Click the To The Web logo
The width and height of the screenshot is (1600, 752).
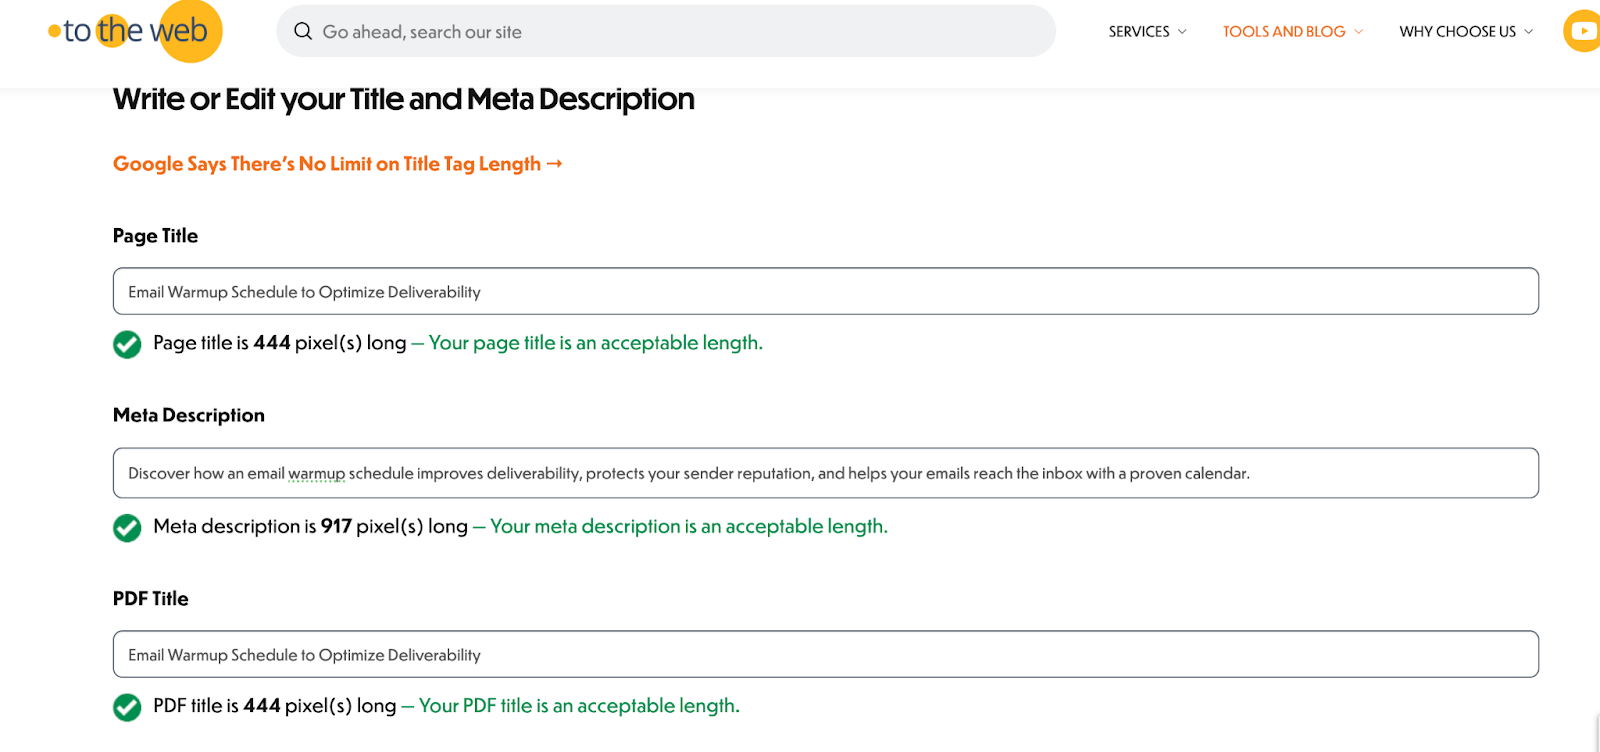134,31
